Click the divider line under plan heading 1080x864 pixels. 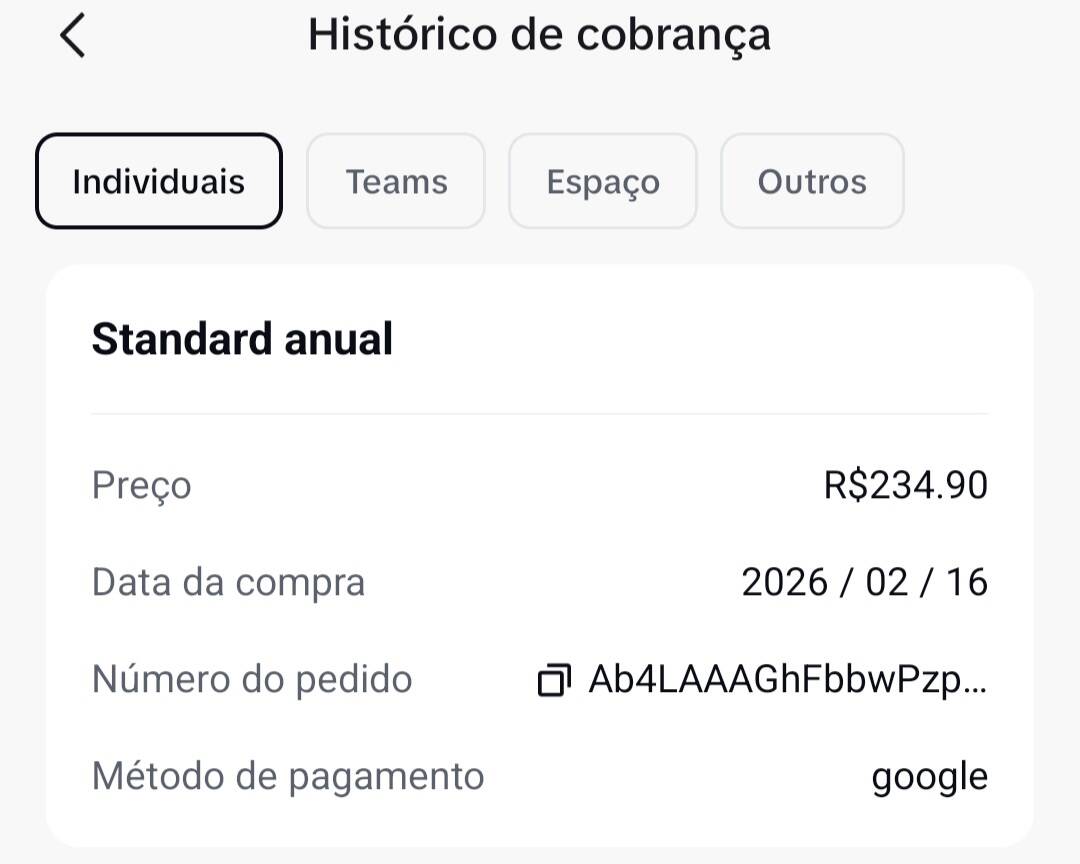click(x=540, y=413)
